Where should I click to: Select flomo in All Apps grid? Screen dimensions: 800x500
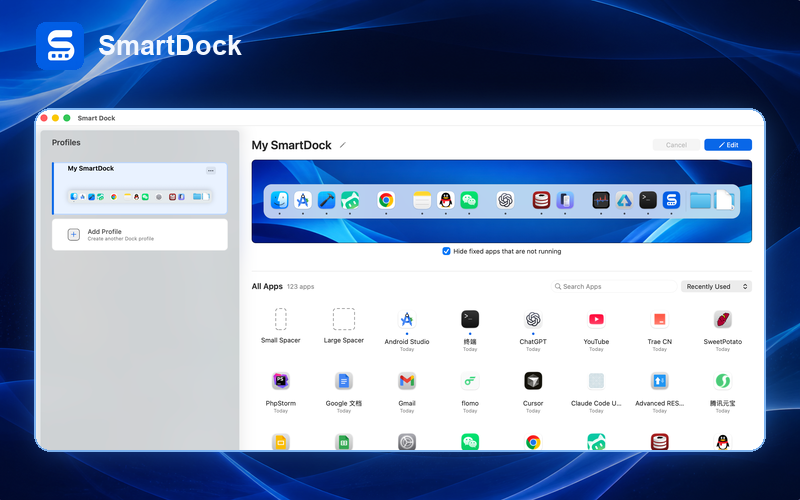[470, 392]
